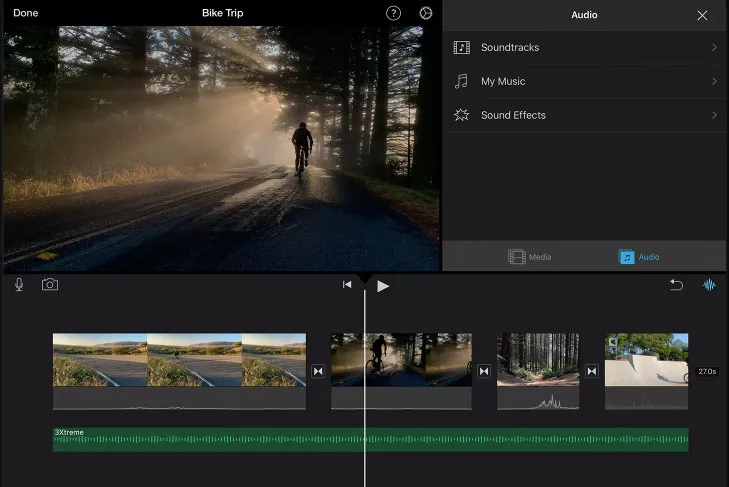Viewport: 729px width, 487px height.
Task: Edit transition before the skate ramp clip
Action: (x=592, y=371)
